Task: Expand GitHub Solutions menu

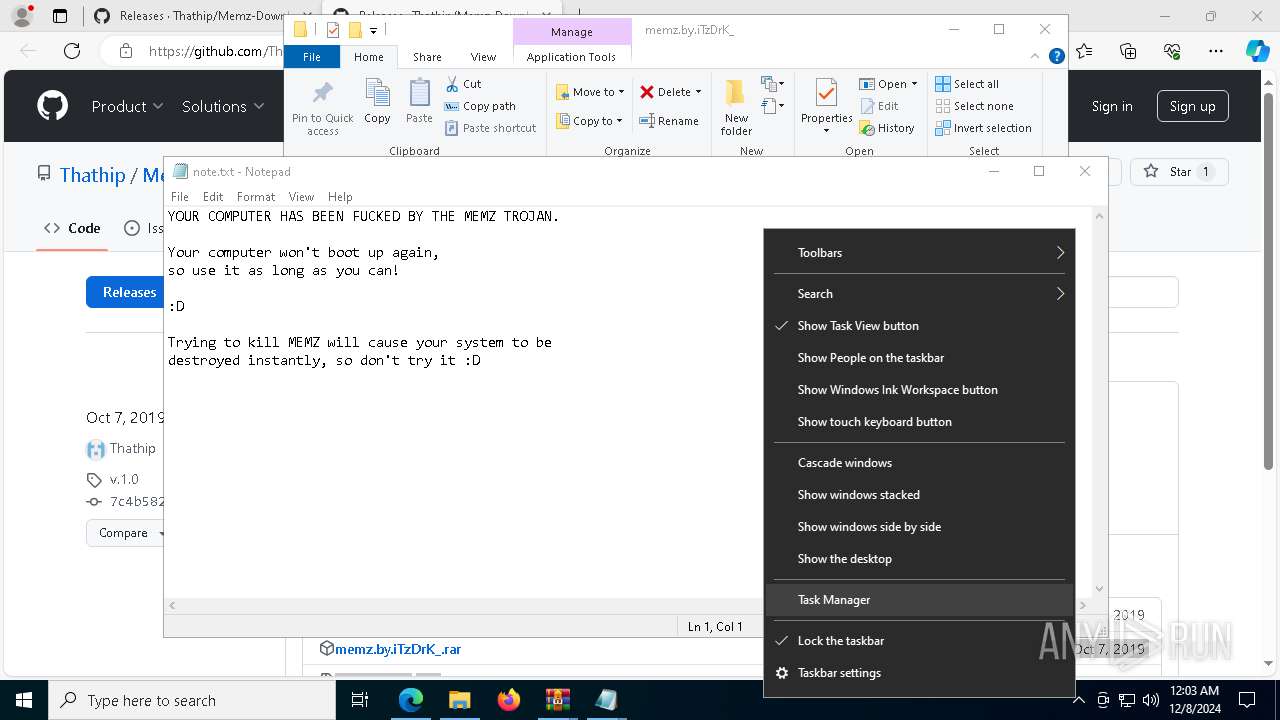Action: (x=223, y=106)
